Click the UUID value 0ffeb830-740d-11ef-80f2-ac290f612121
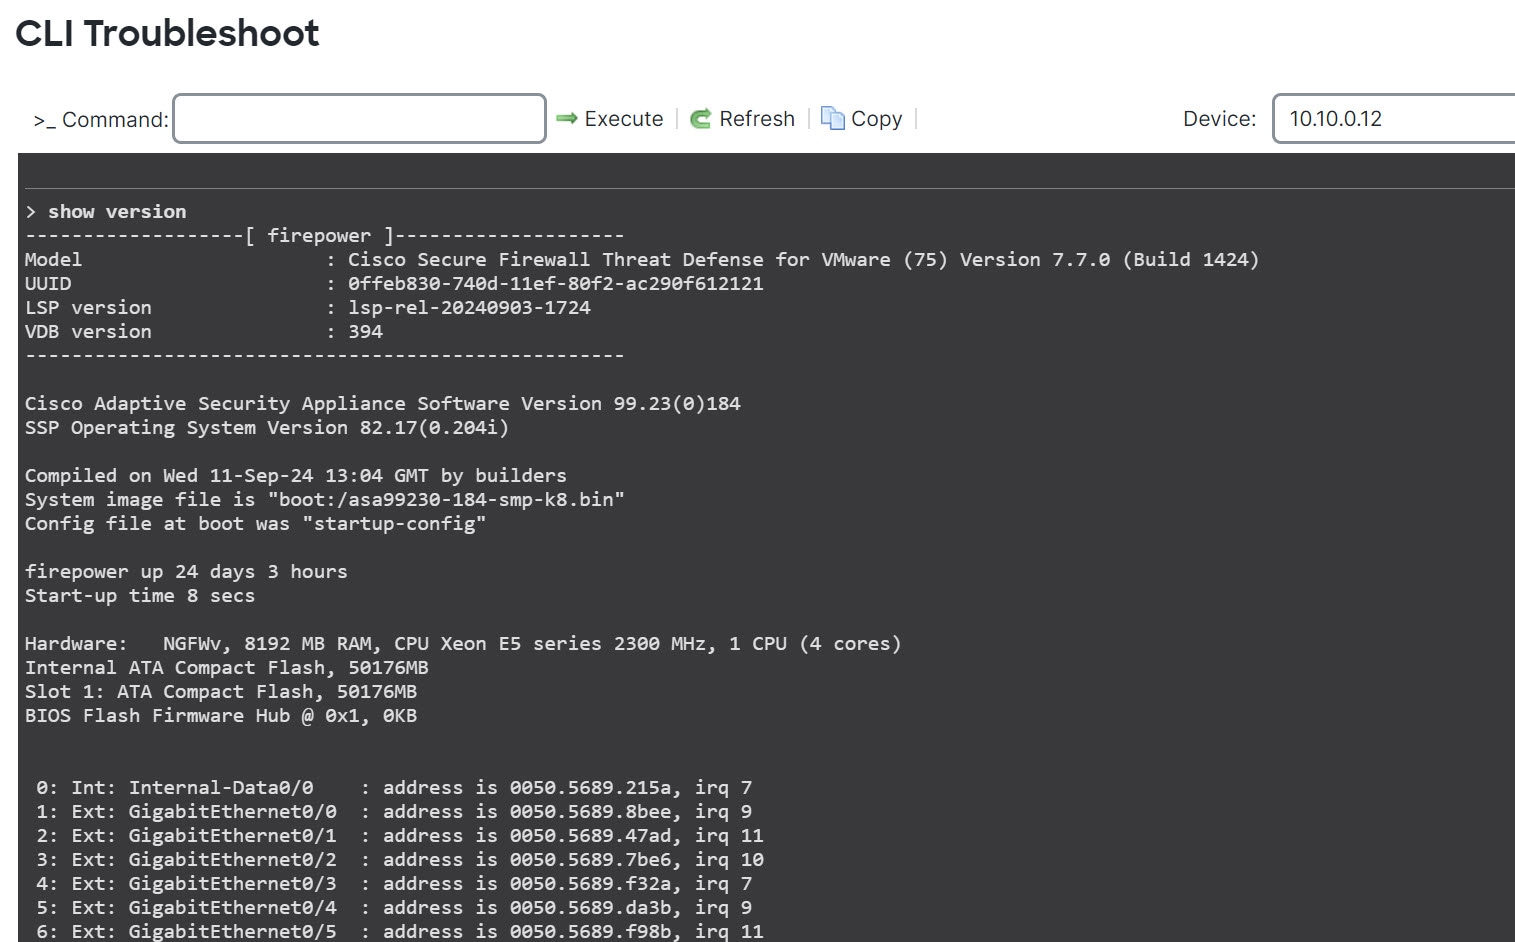This screenshot has width=1515, height=942. click(555, 283)
